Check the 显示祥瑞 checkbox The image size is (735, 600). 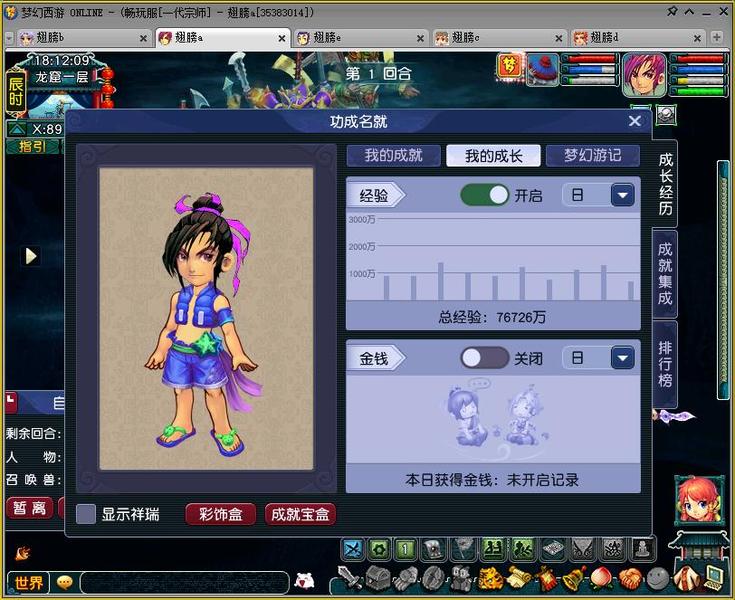(x=85, y=514)
